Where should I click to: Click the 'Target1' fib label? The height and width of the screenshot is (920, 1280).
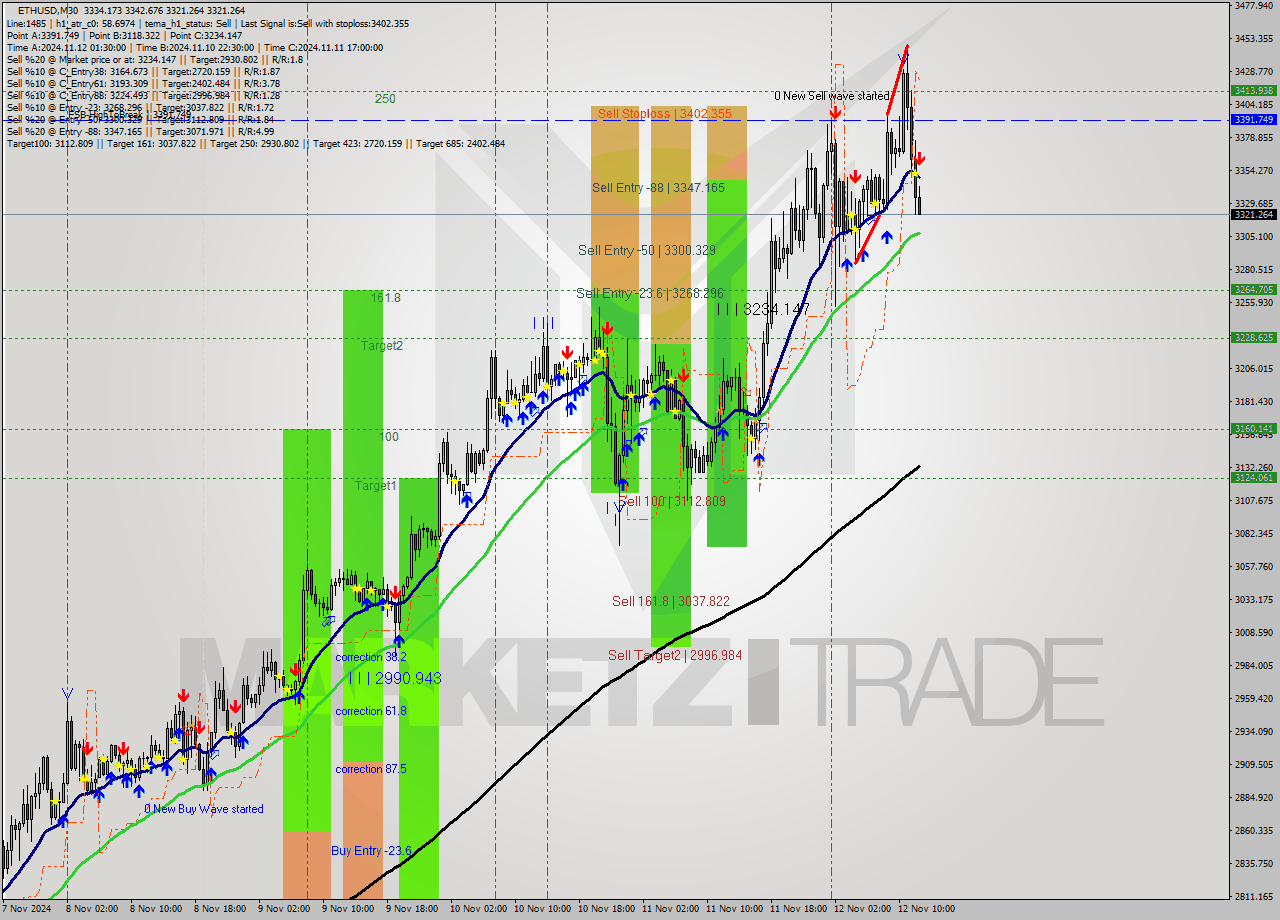click(376, 485)
